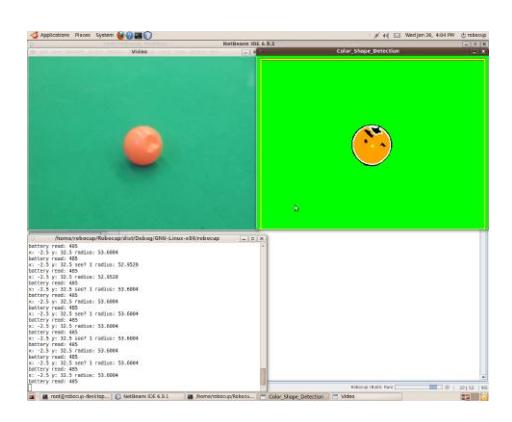The image size is (512, 422).
Task: Switch to /home/robocup/Roboc... taskbar item
Action: [x=221, y=397]
